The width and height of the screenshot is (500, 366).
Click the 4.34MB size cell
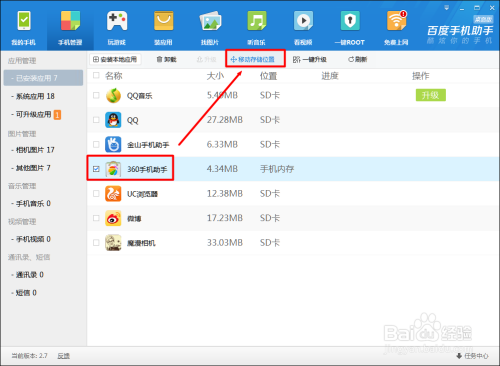click(222, 169)
